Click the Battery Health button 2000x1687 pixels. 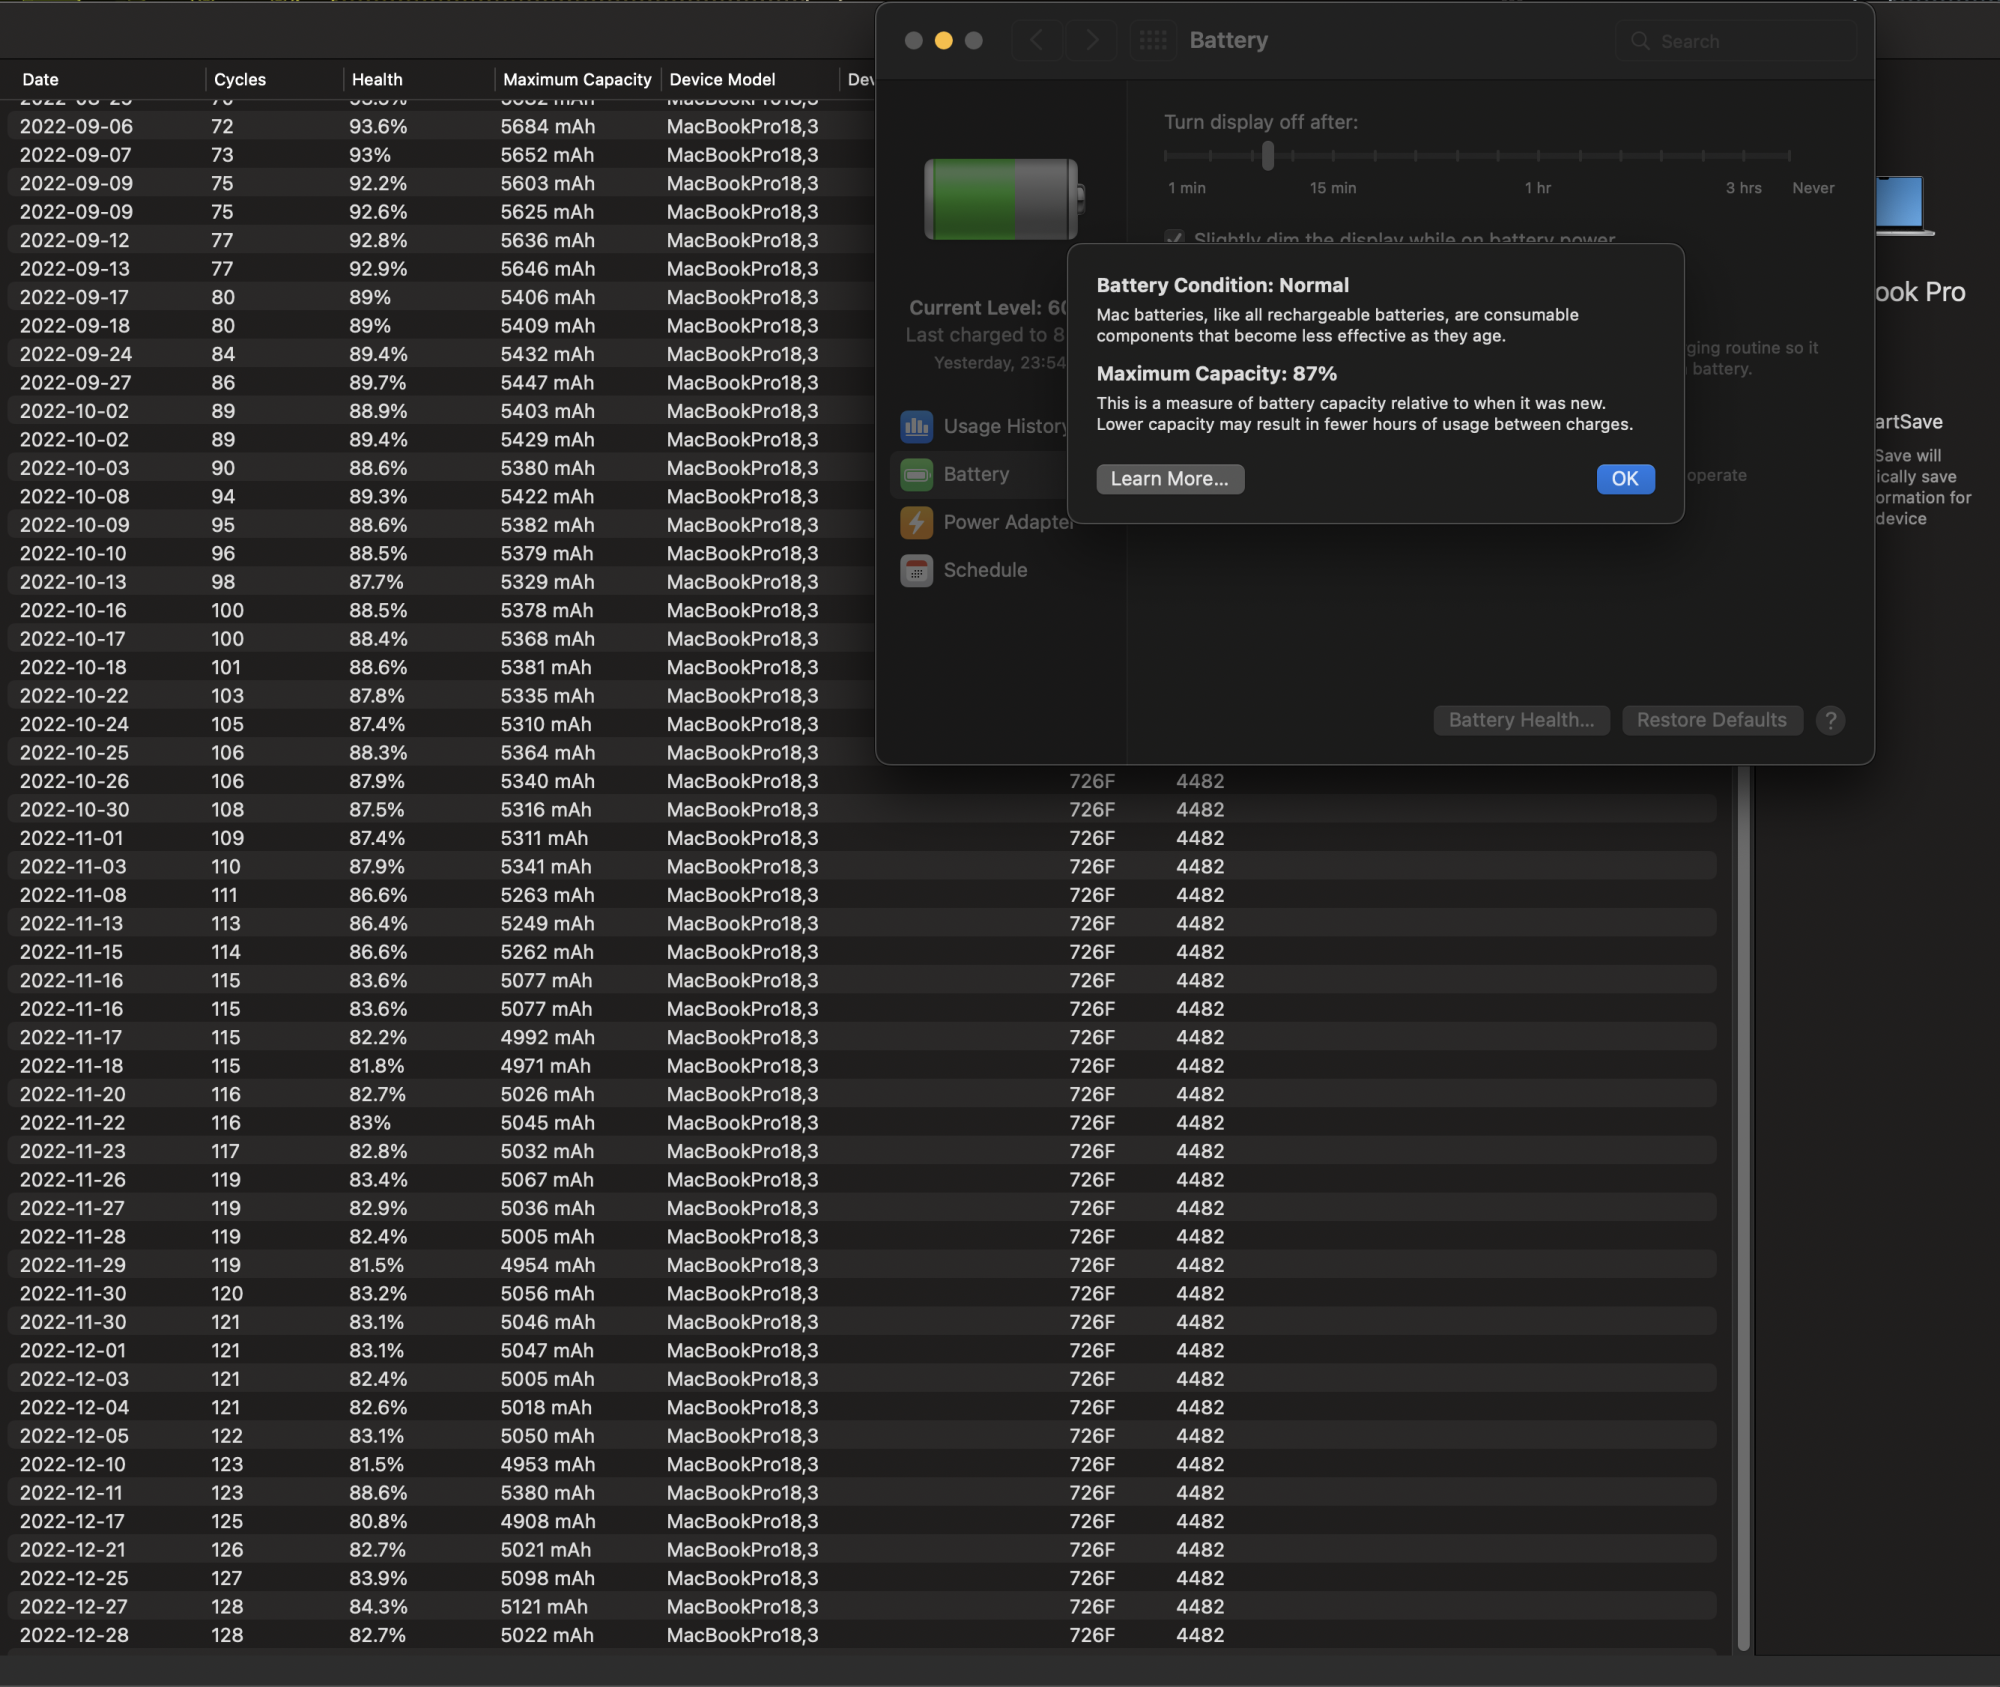point(1520,720)
